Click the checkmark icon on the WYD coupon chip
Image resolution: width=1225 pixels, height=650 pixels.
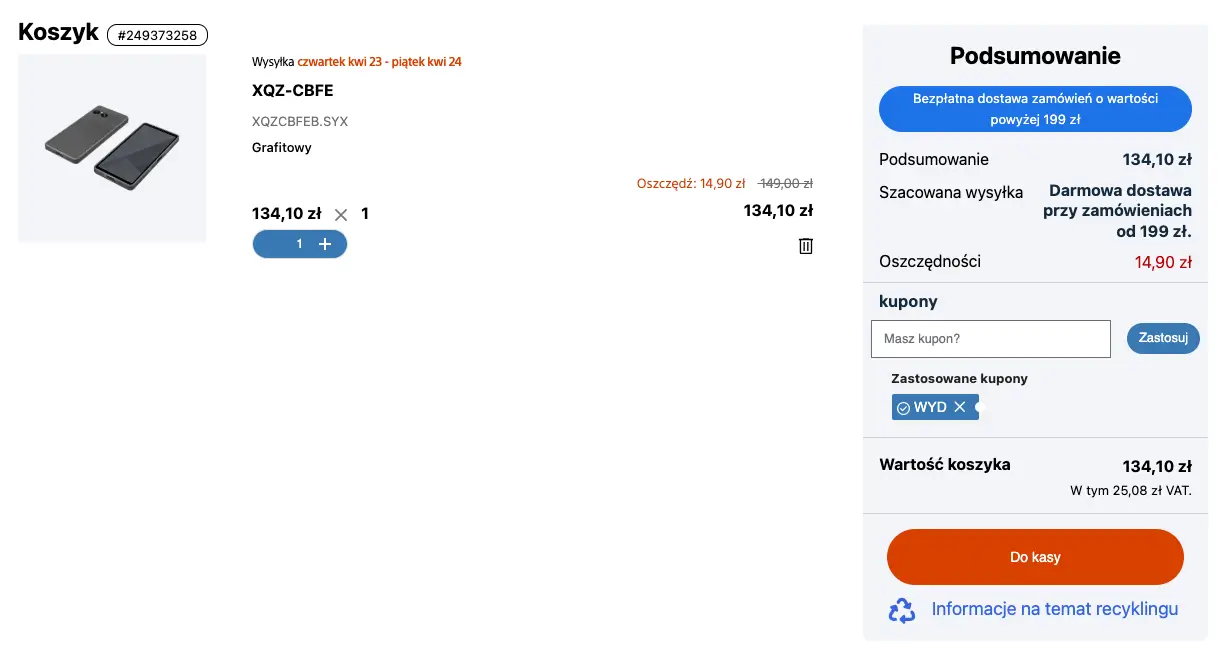(x=903, y=406)
